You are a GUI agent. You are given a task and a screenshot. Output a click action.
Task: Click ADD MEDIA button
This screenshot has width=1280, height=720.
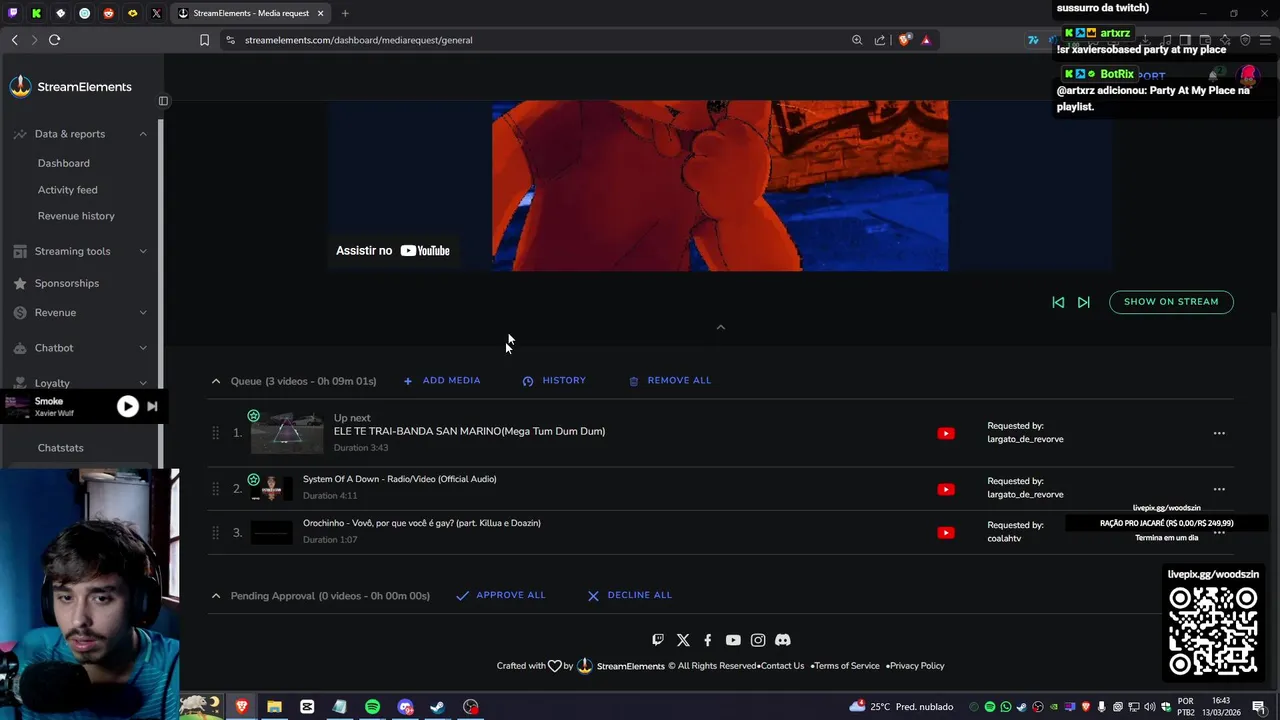click(442, 381)
